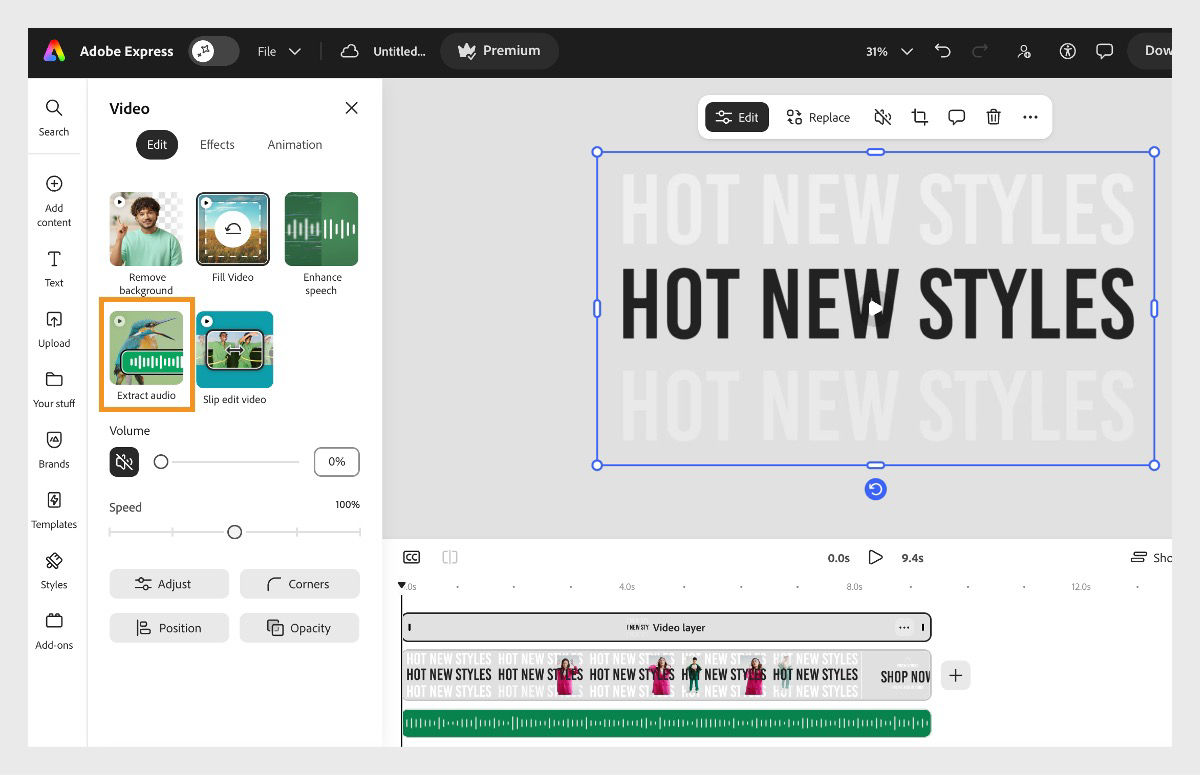
Task: Select the Video layer track
Action: point(666,627)
